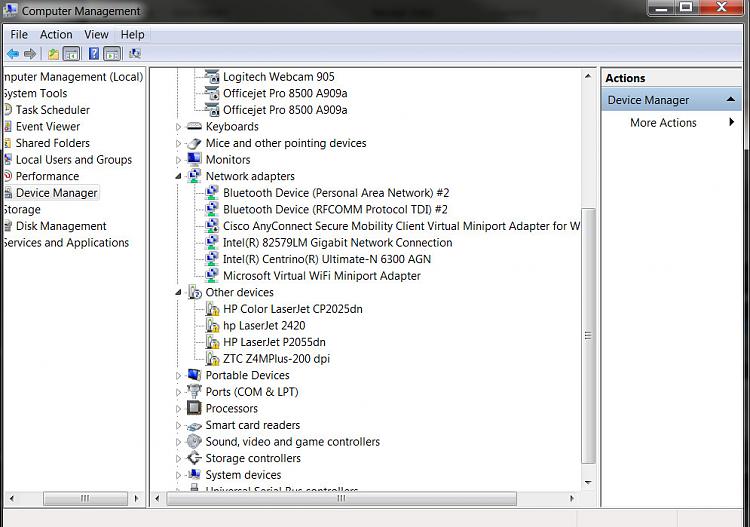Screen dimensions: 750x527
Task: Click the Show/Hide Action Pane toolbar icon
Action: point(112,54)
